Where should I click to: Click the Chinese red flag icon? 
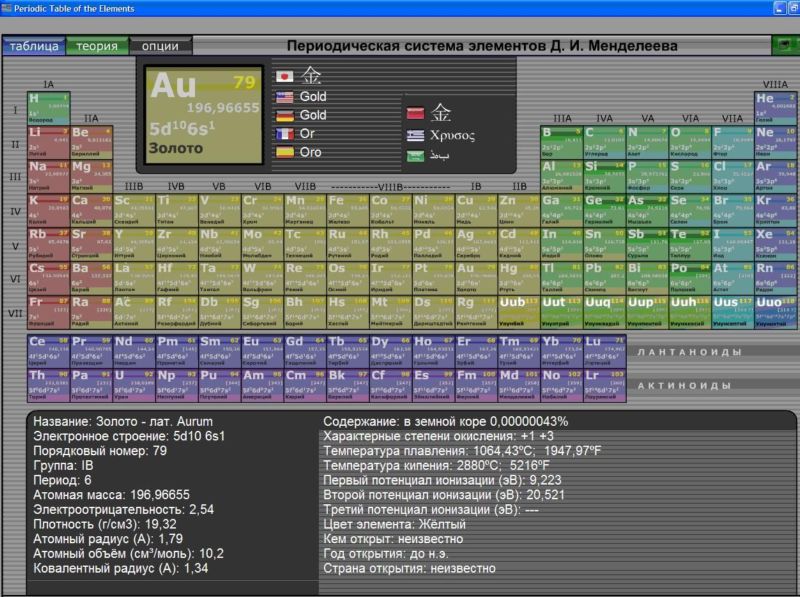(x=415, y=113)
